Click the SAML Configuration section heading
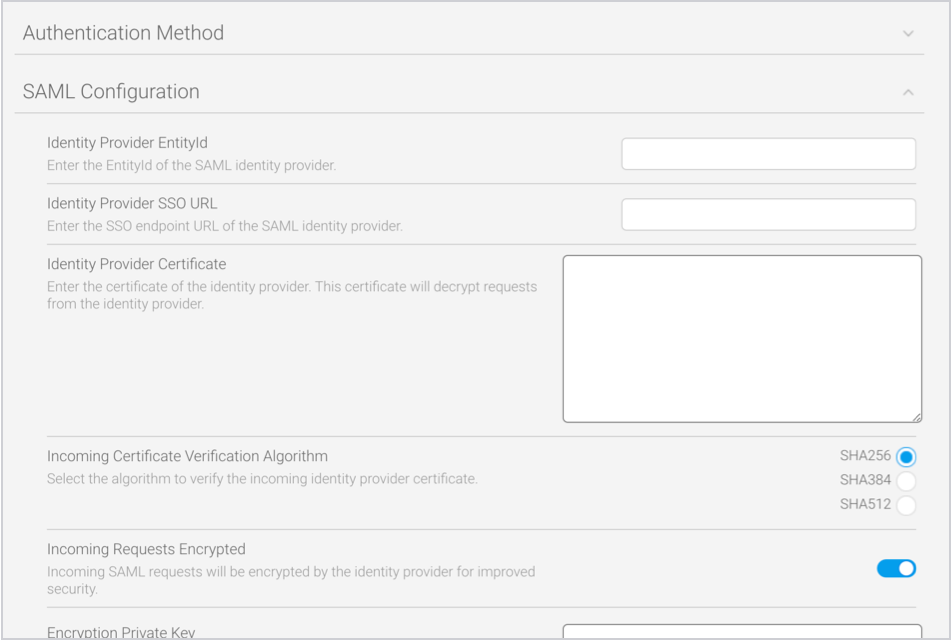The width and height of the screenshot is (952, 640). (x=111, y=92)
